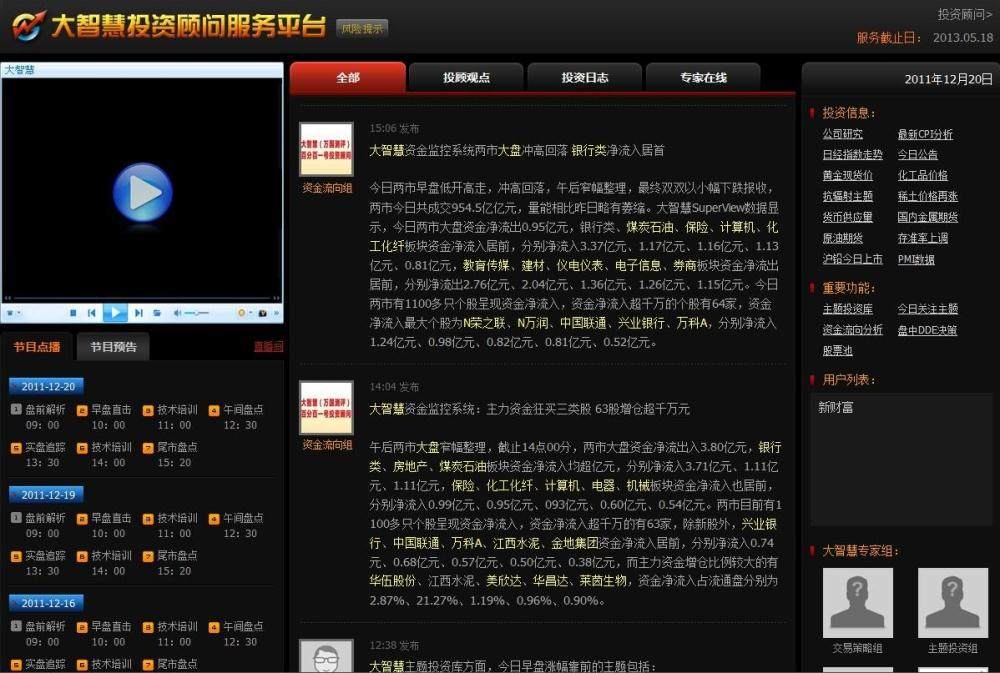
Task: Click the 风险提示 button by the logo
Action: [362, 29]
